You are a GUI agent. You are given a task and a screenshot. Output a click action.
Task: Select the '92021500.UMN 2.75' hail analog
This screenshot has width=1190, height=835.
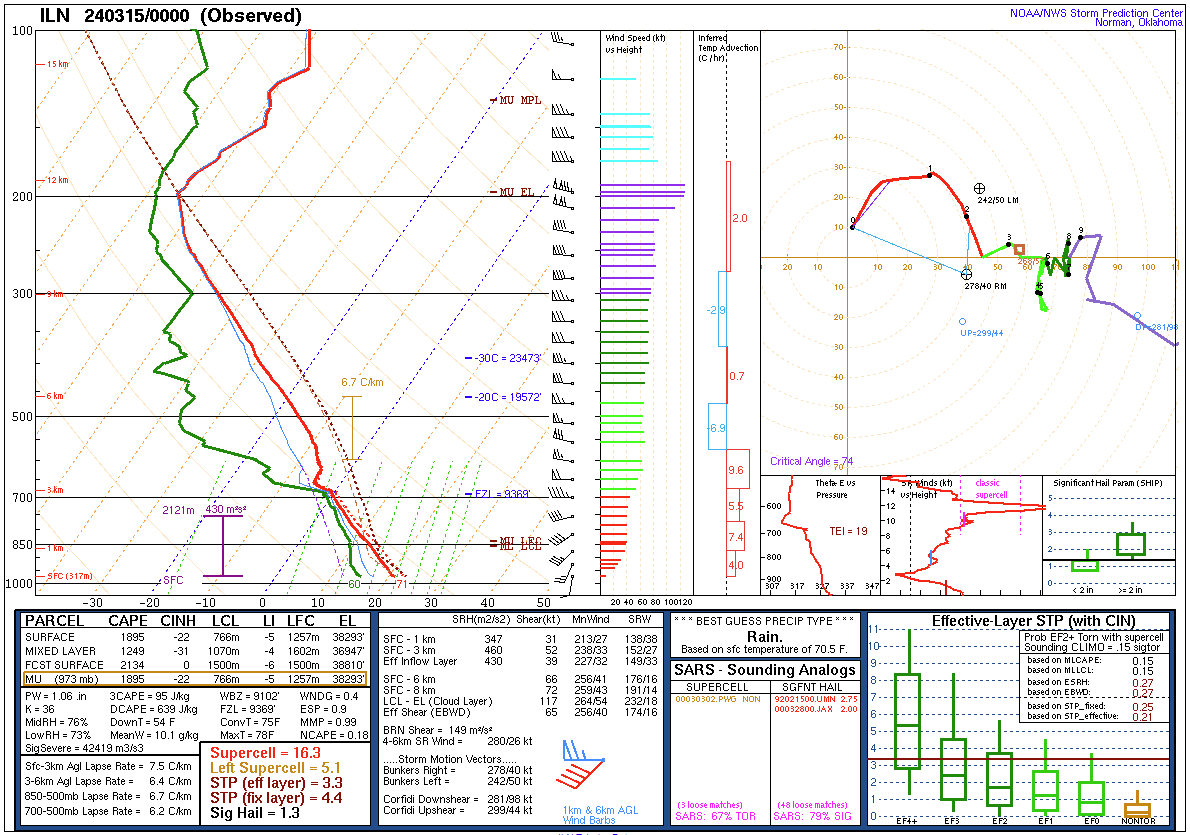click(x=816, y=699)
